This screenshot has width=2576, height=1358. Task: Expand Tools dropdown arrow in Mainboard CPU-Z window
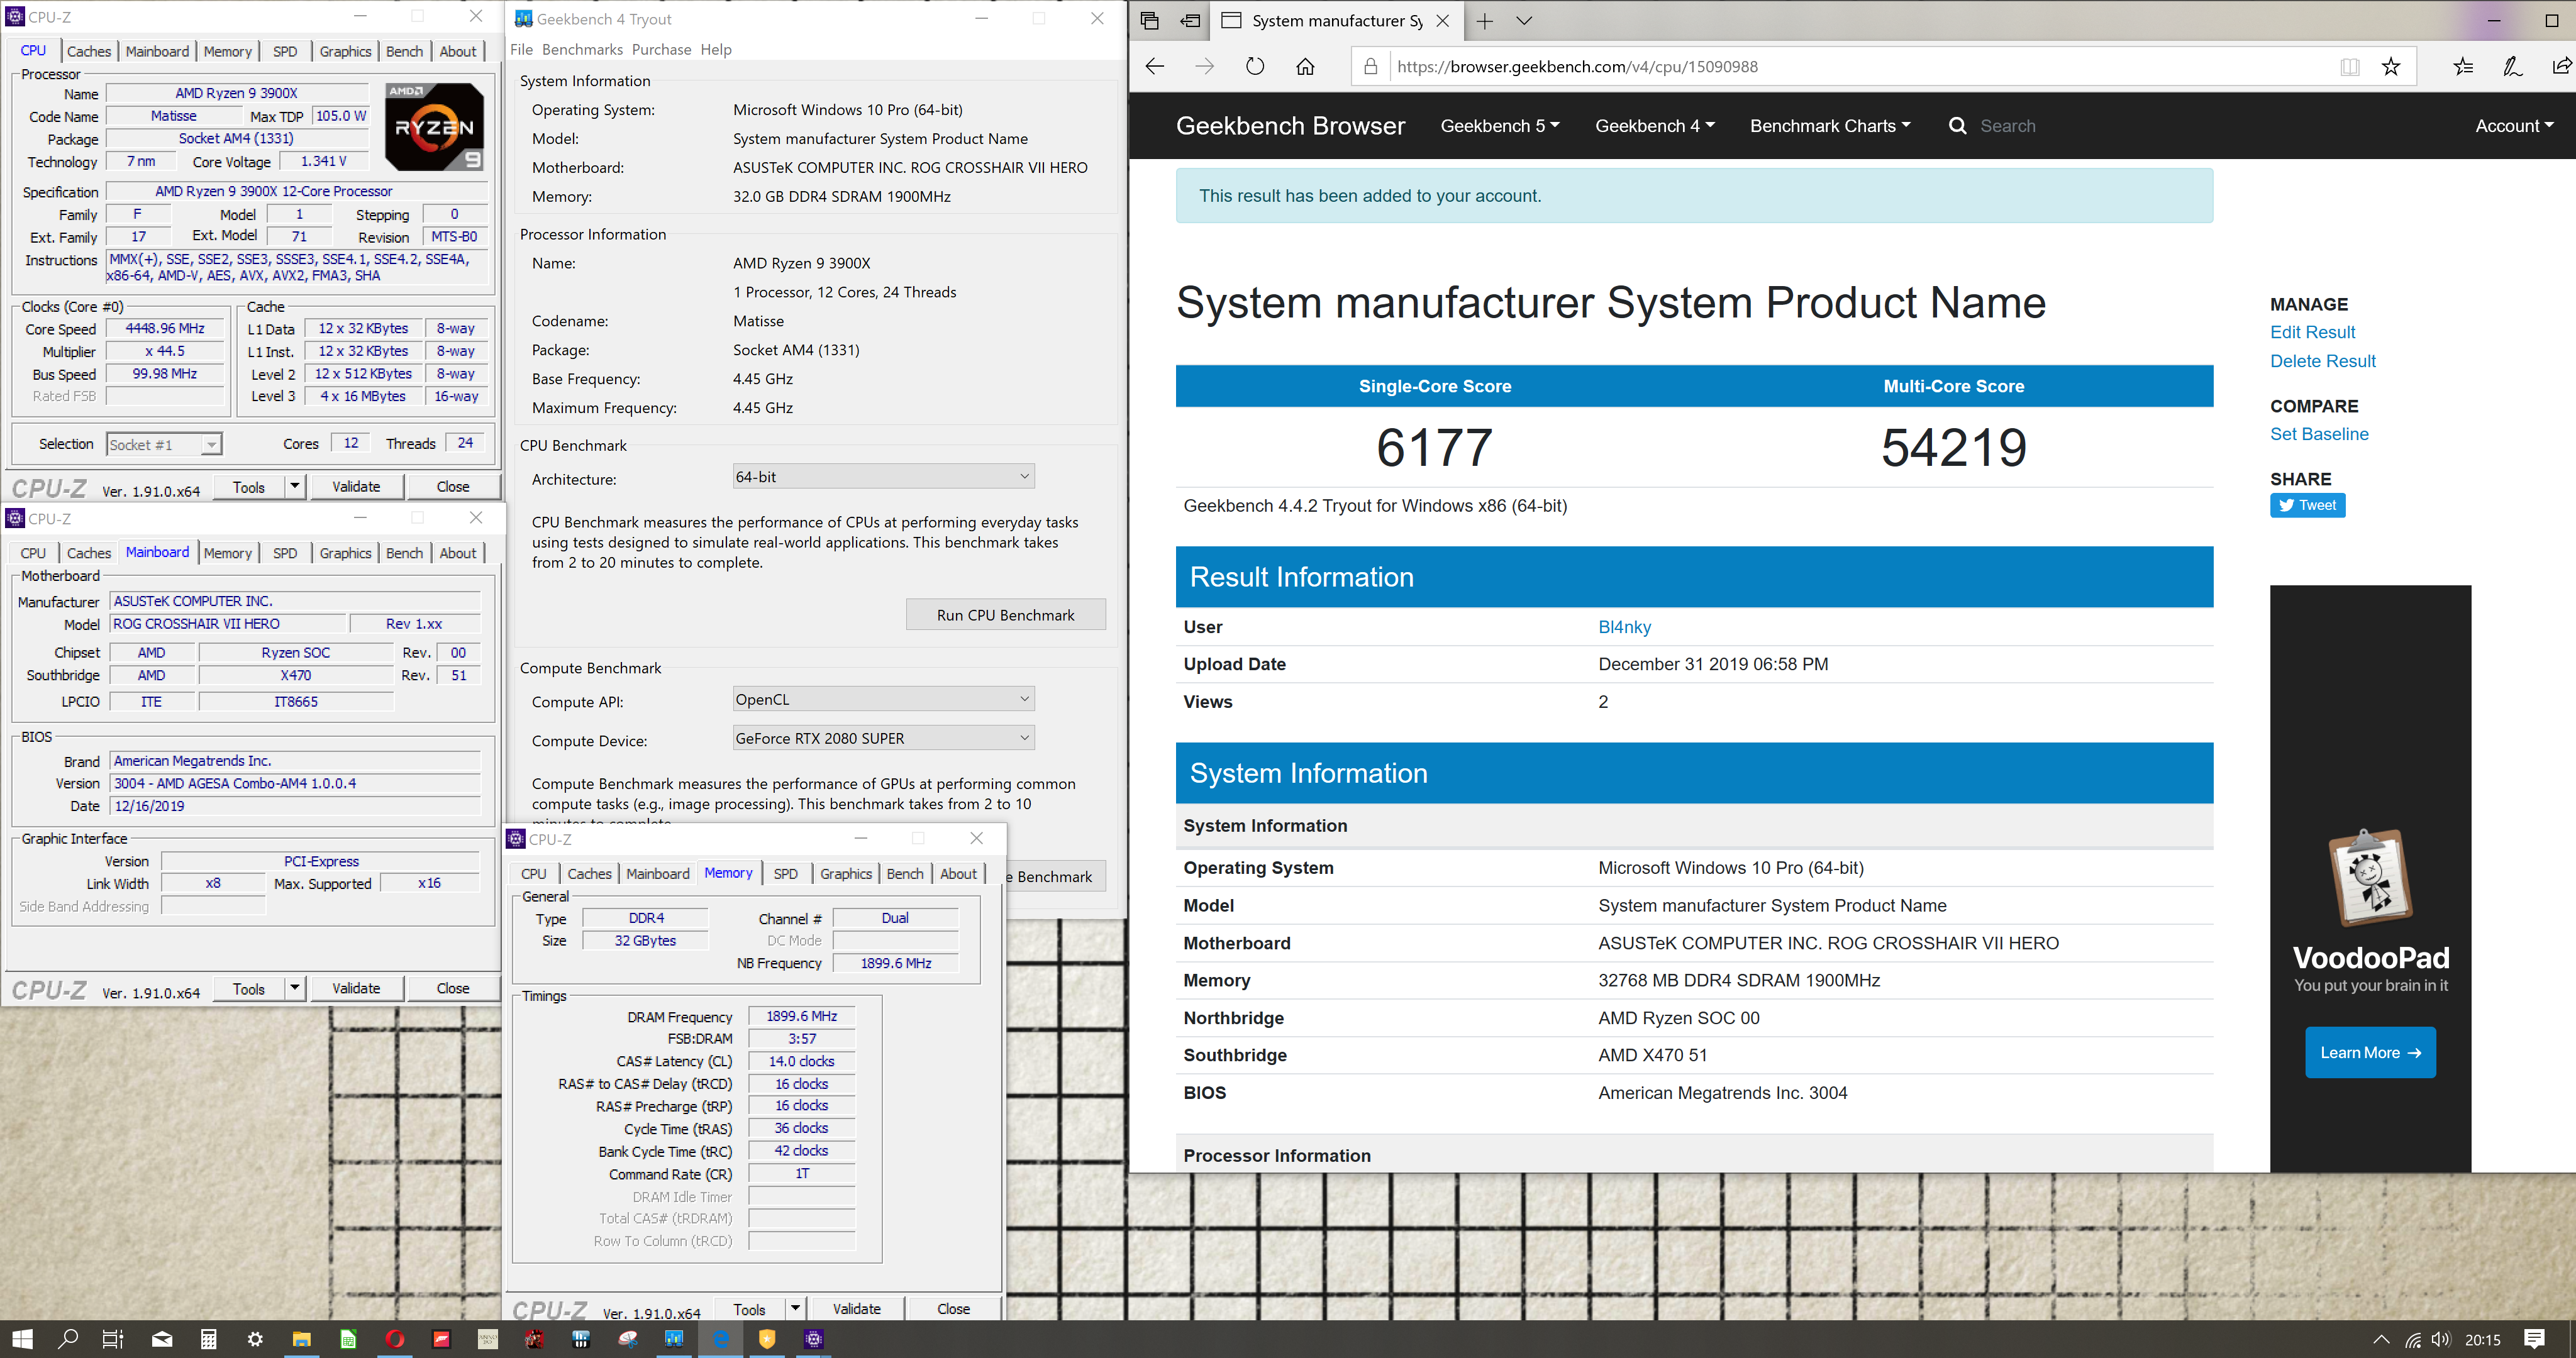pos(295,988)
